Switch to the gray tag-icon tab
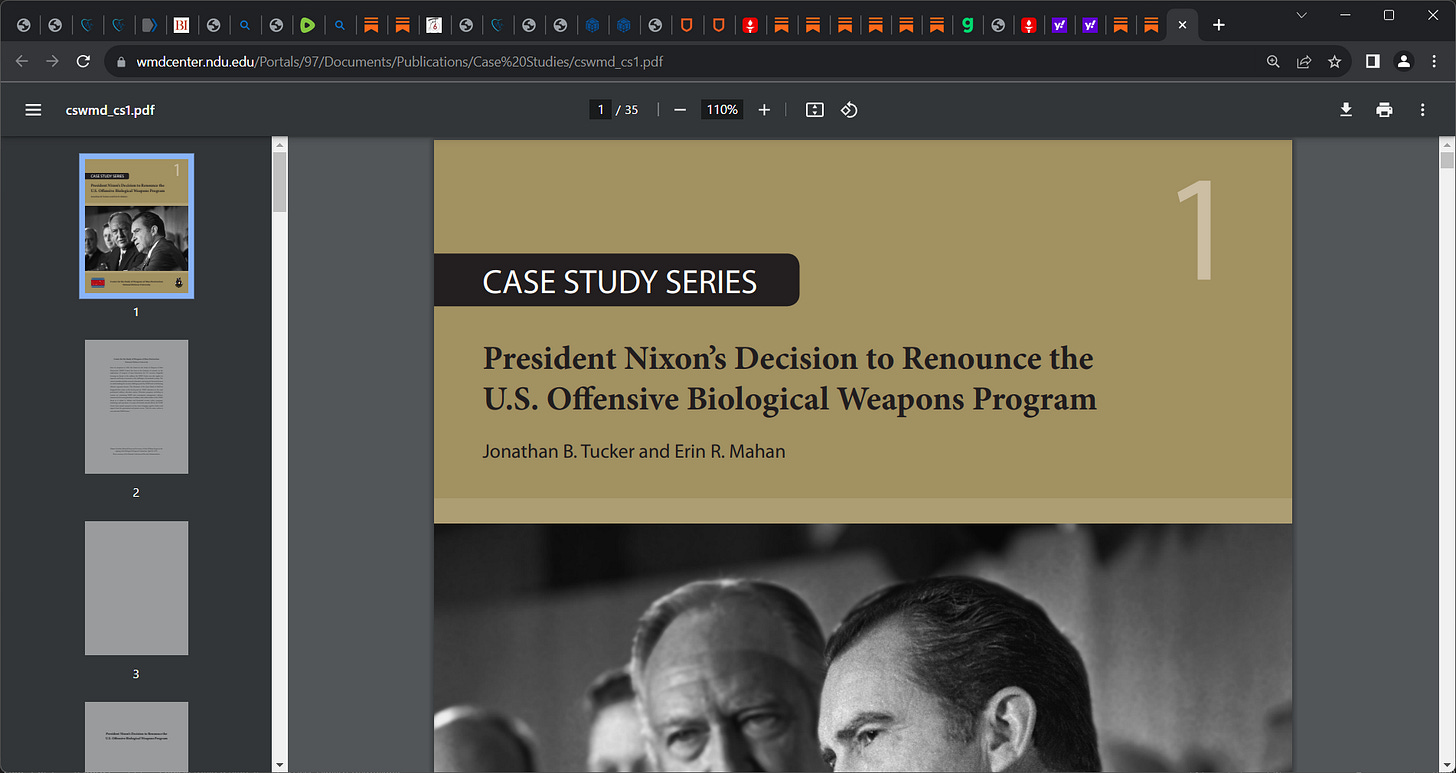 click(x=149, y=25)
